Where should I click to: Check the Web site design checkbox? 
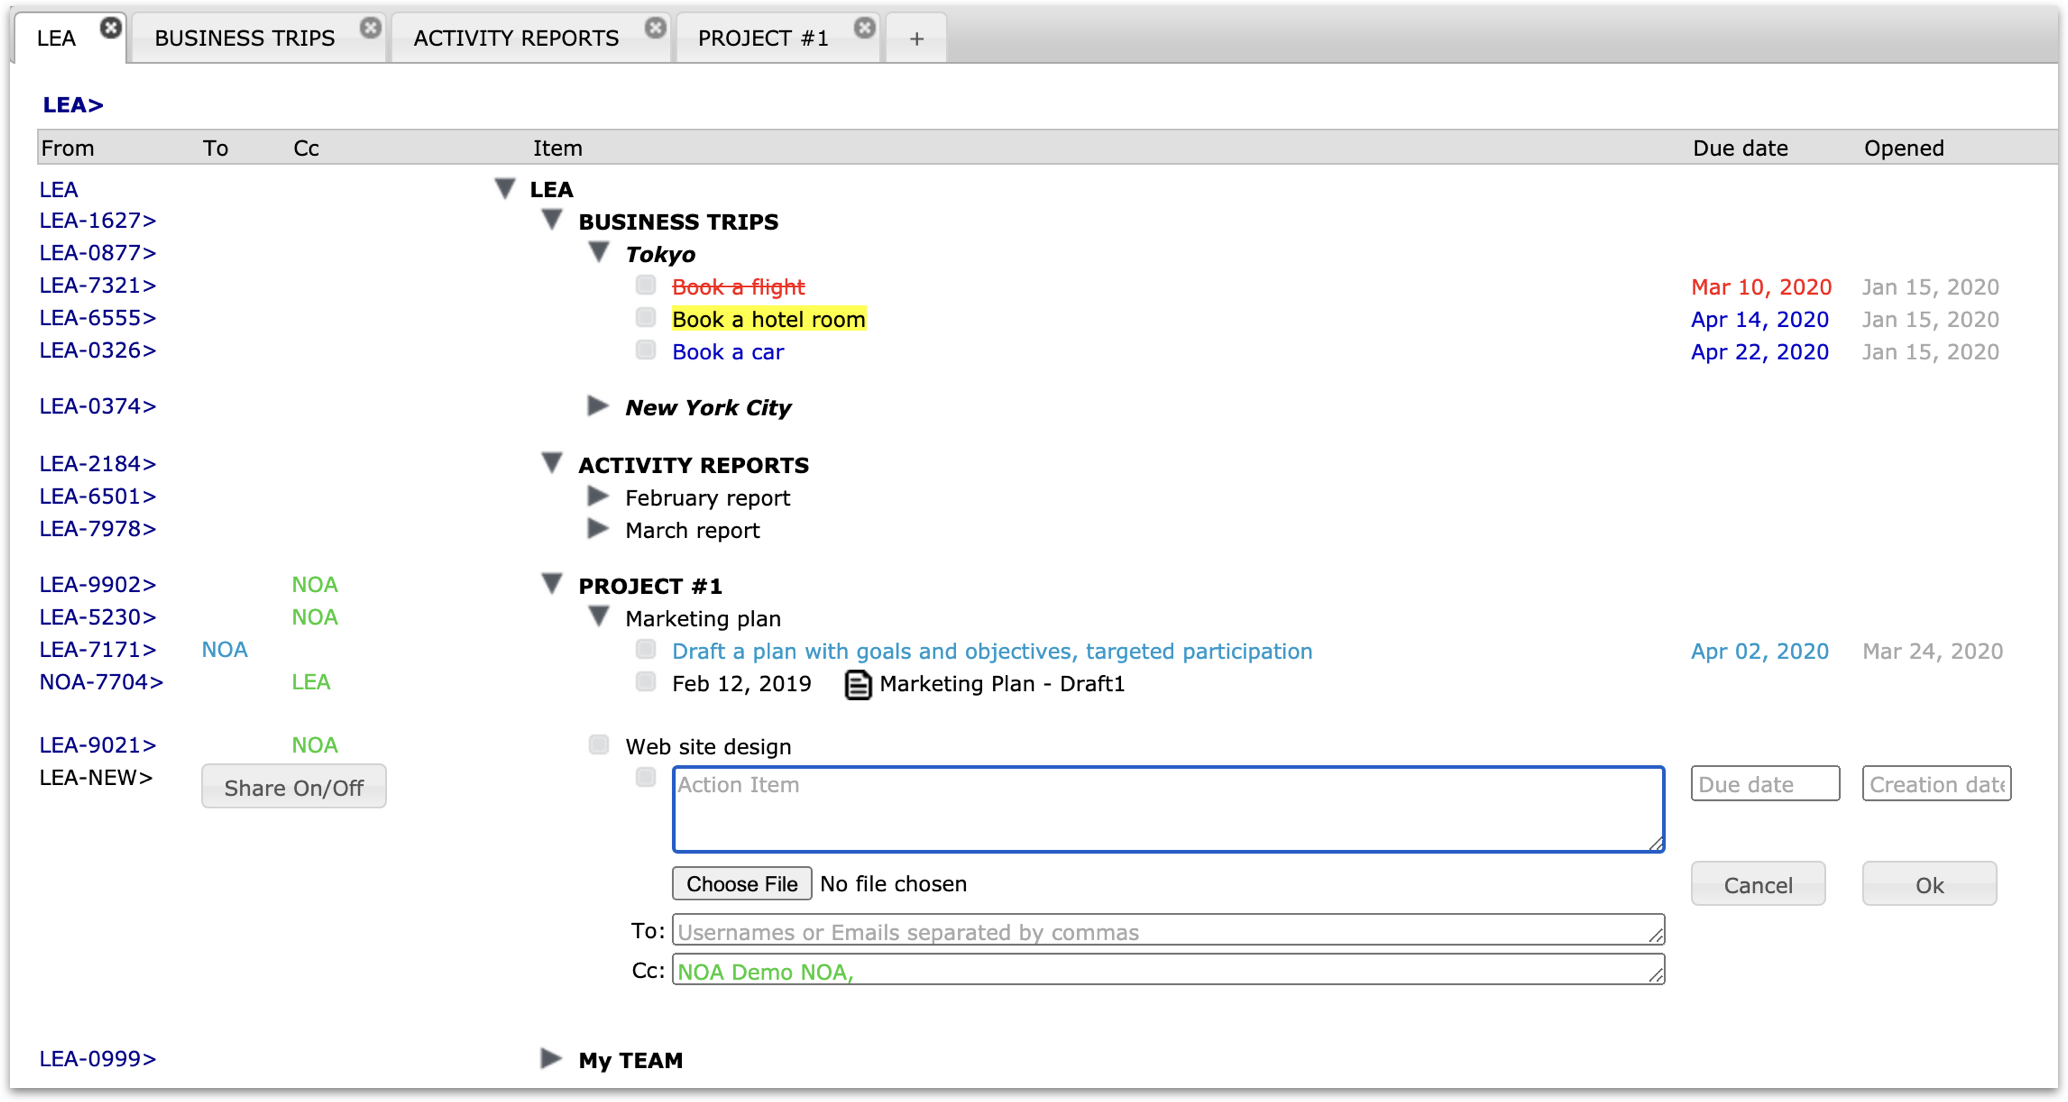coord(599,744)
